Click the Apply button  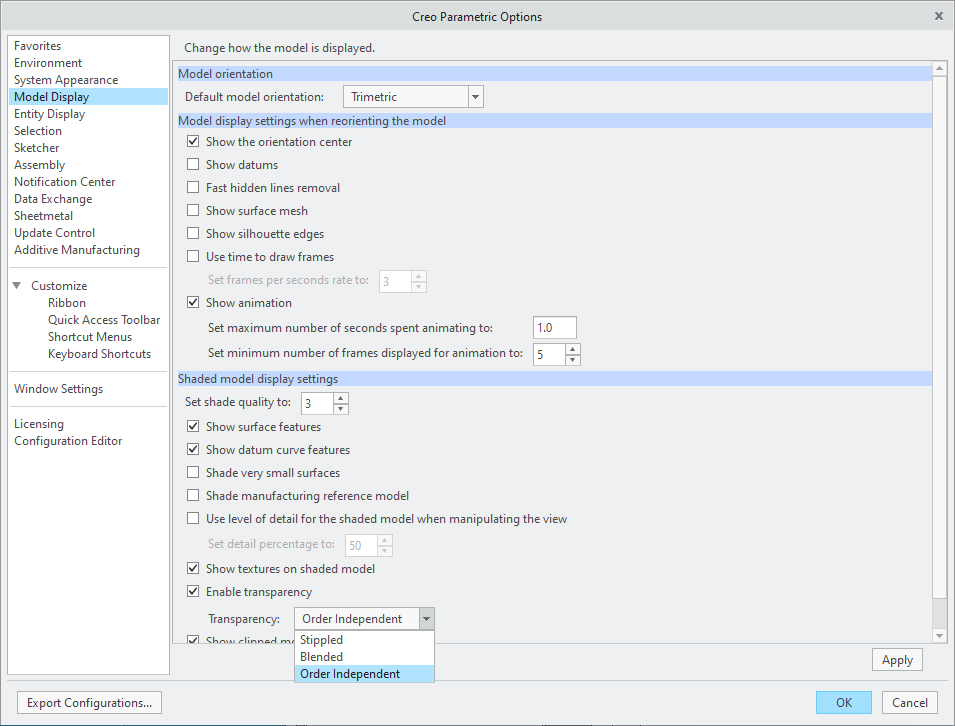(897, 660)
